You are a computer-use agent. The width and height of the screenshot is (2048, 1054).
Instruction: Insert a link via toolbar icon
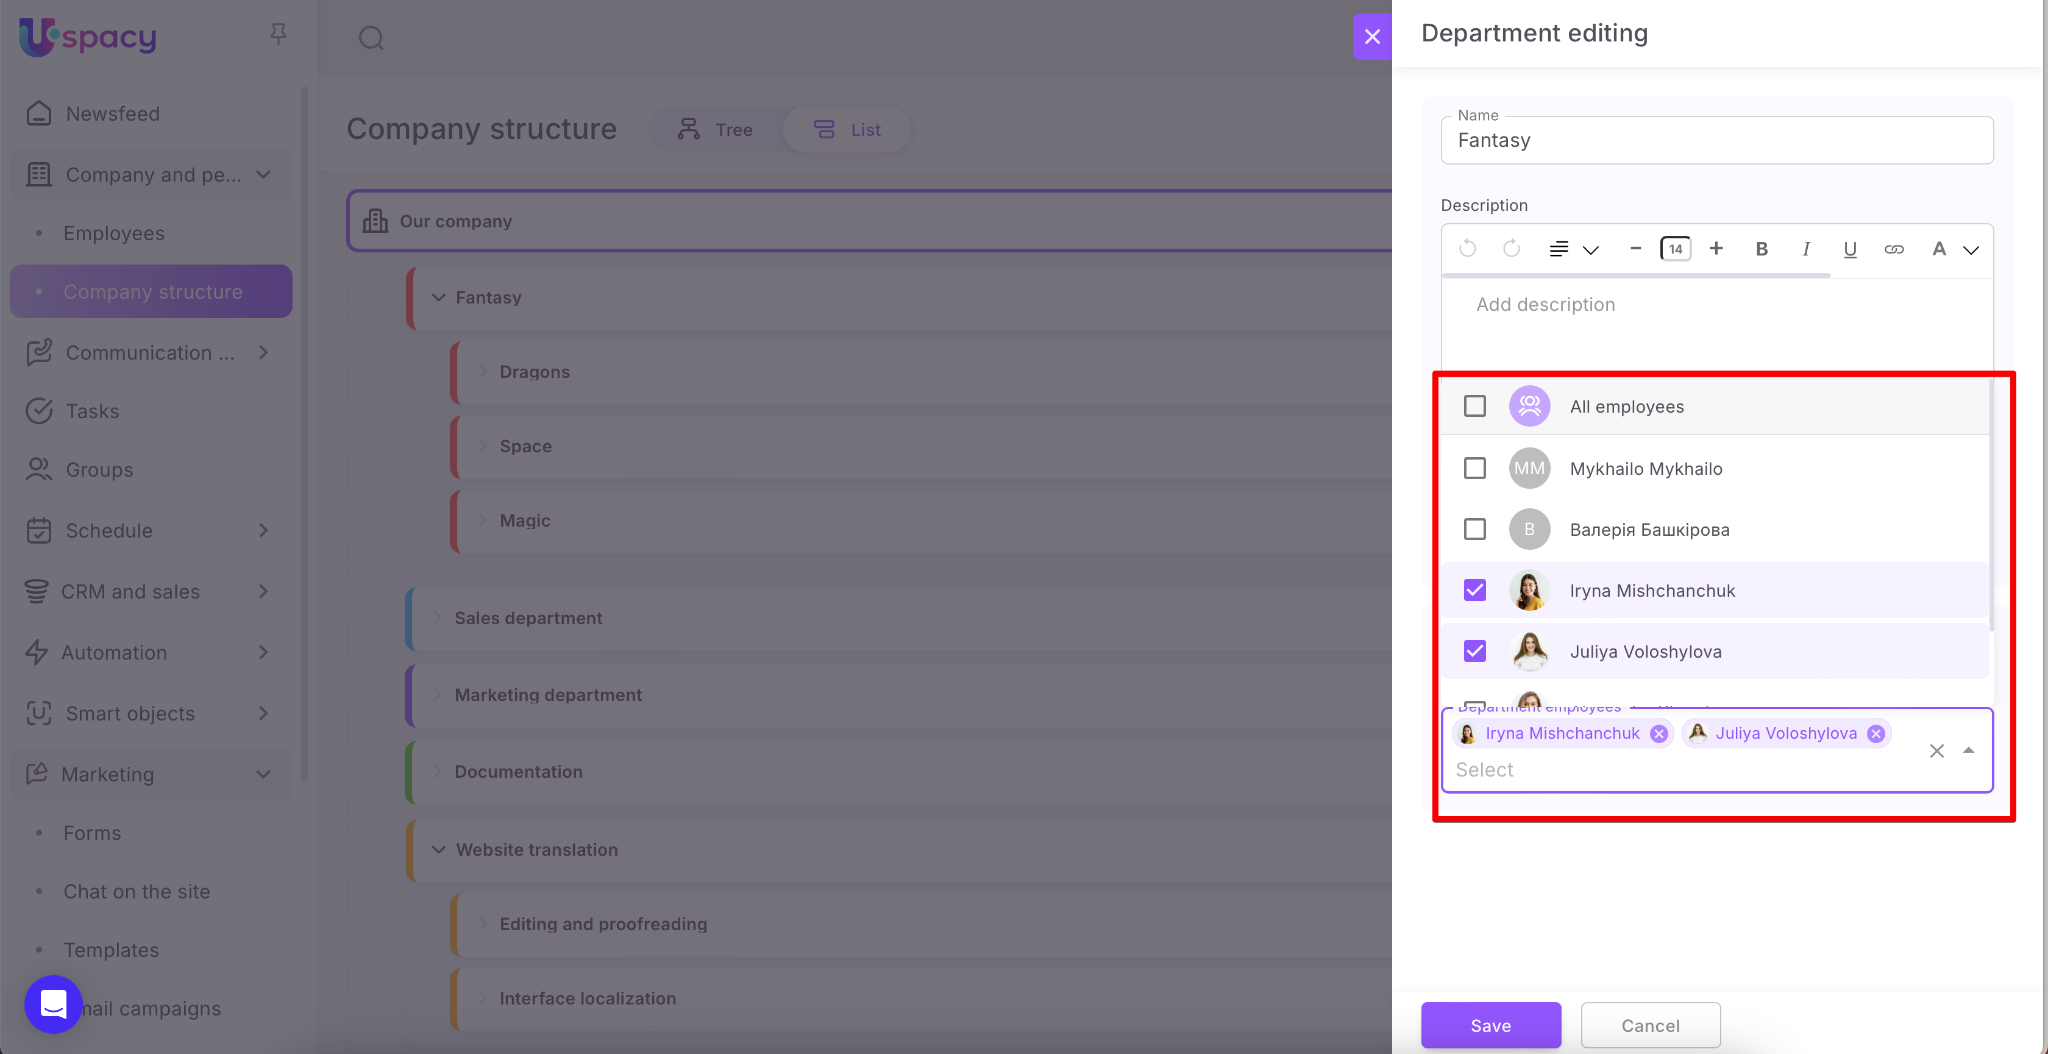pyautogui.click(x=1894, y=249)
